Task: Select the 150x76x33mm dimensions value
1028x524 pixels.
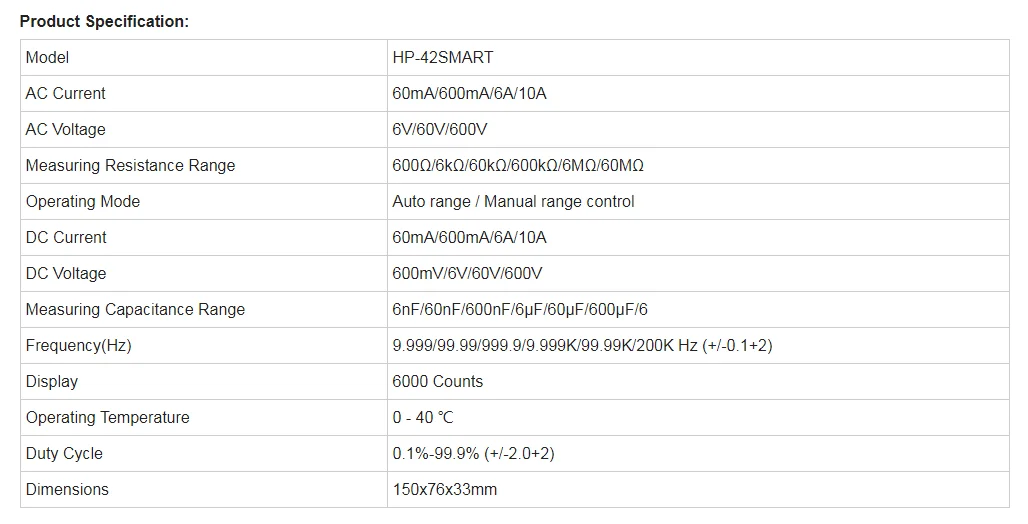Action: click(x=444, y=489)
